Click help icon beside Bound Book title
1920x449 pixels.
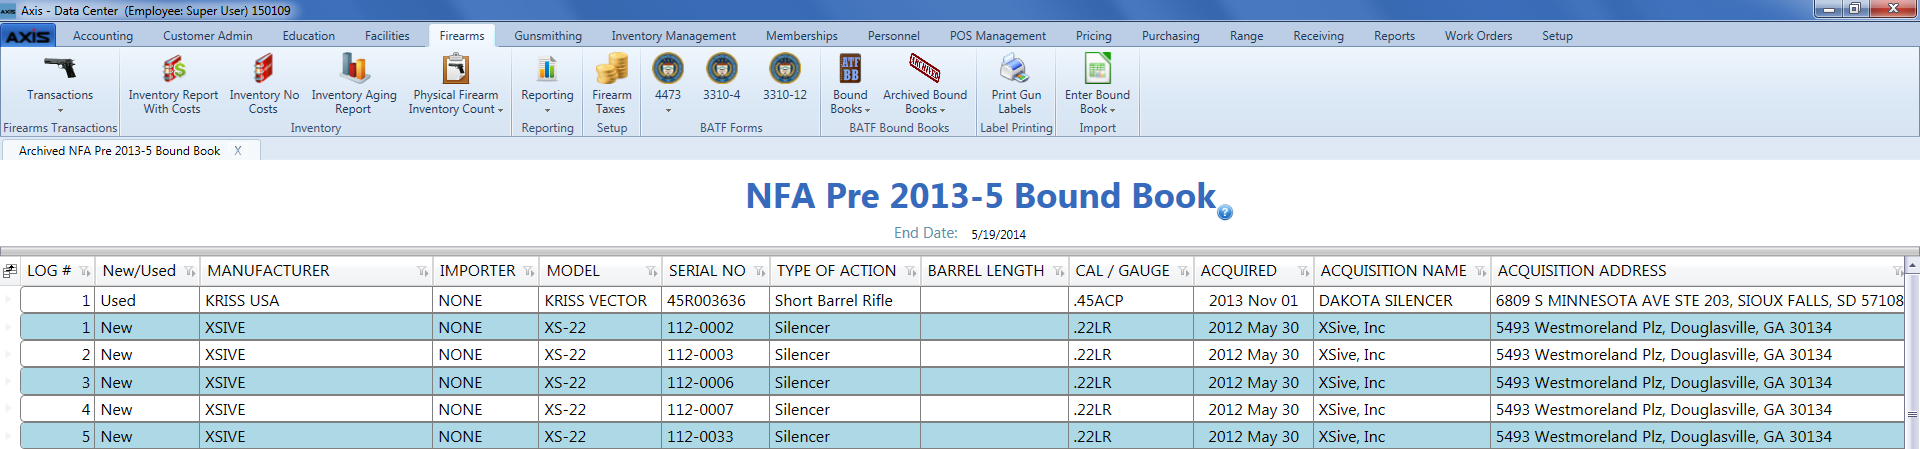(1225, 212)
